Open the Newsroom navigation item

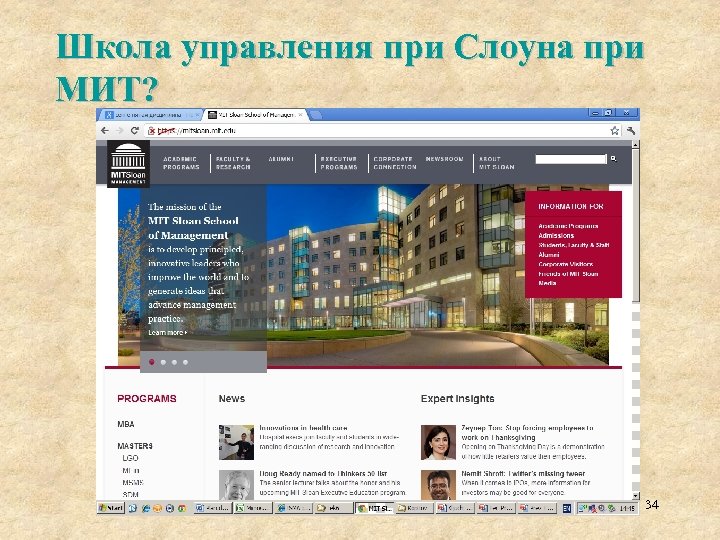tap(444, 159)
